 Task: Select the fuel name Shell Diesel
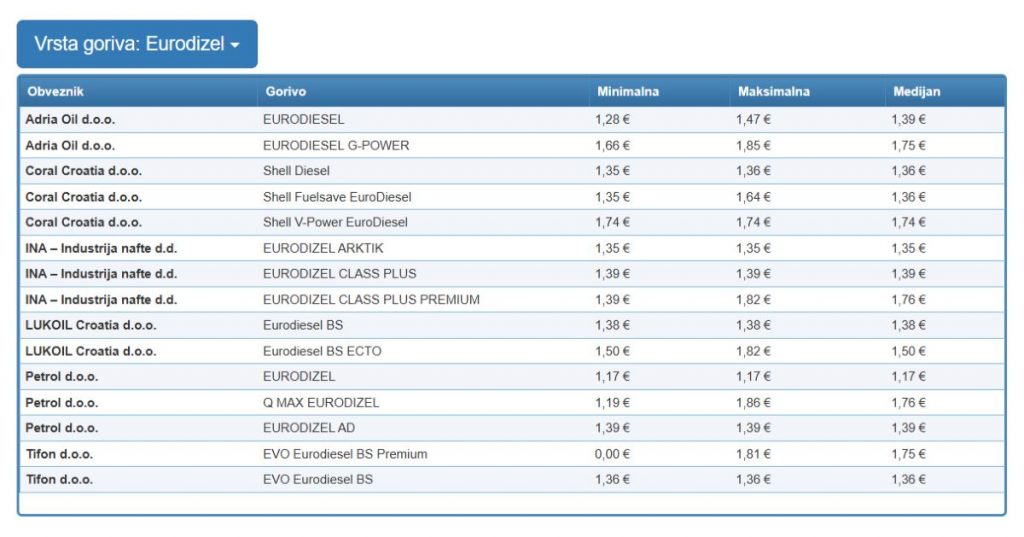click(296, 171)
